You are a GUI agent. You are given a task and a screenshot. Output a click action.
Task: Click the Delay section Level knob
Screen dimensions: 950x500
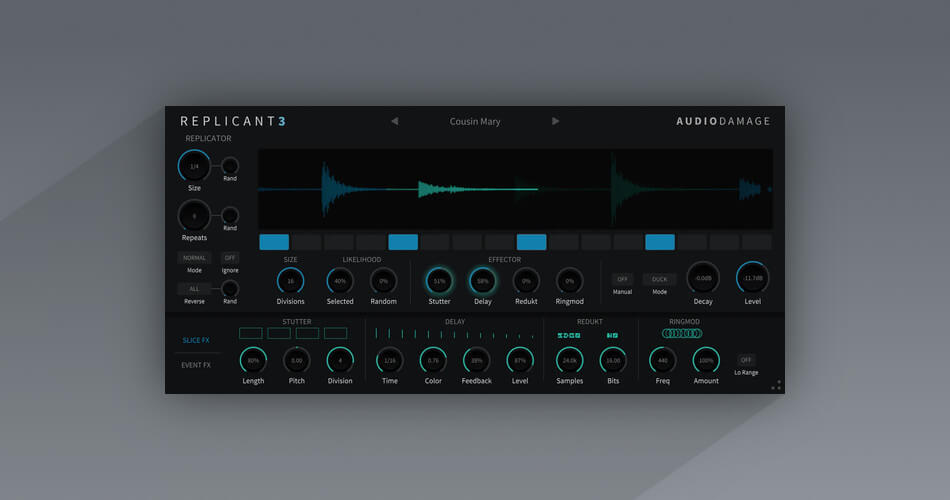coord(520,361)
